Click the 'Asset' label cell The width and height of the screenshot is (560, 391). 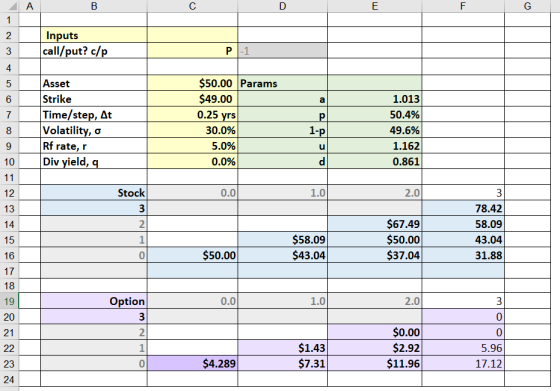(x=94, y=83)
